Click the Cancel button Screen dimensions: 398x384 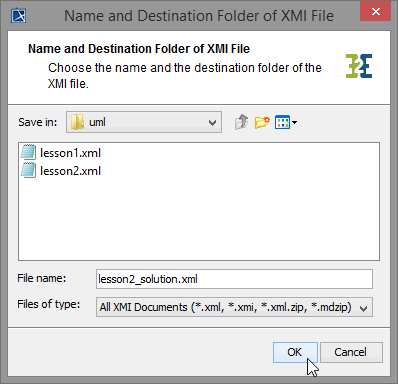[351, 352]
